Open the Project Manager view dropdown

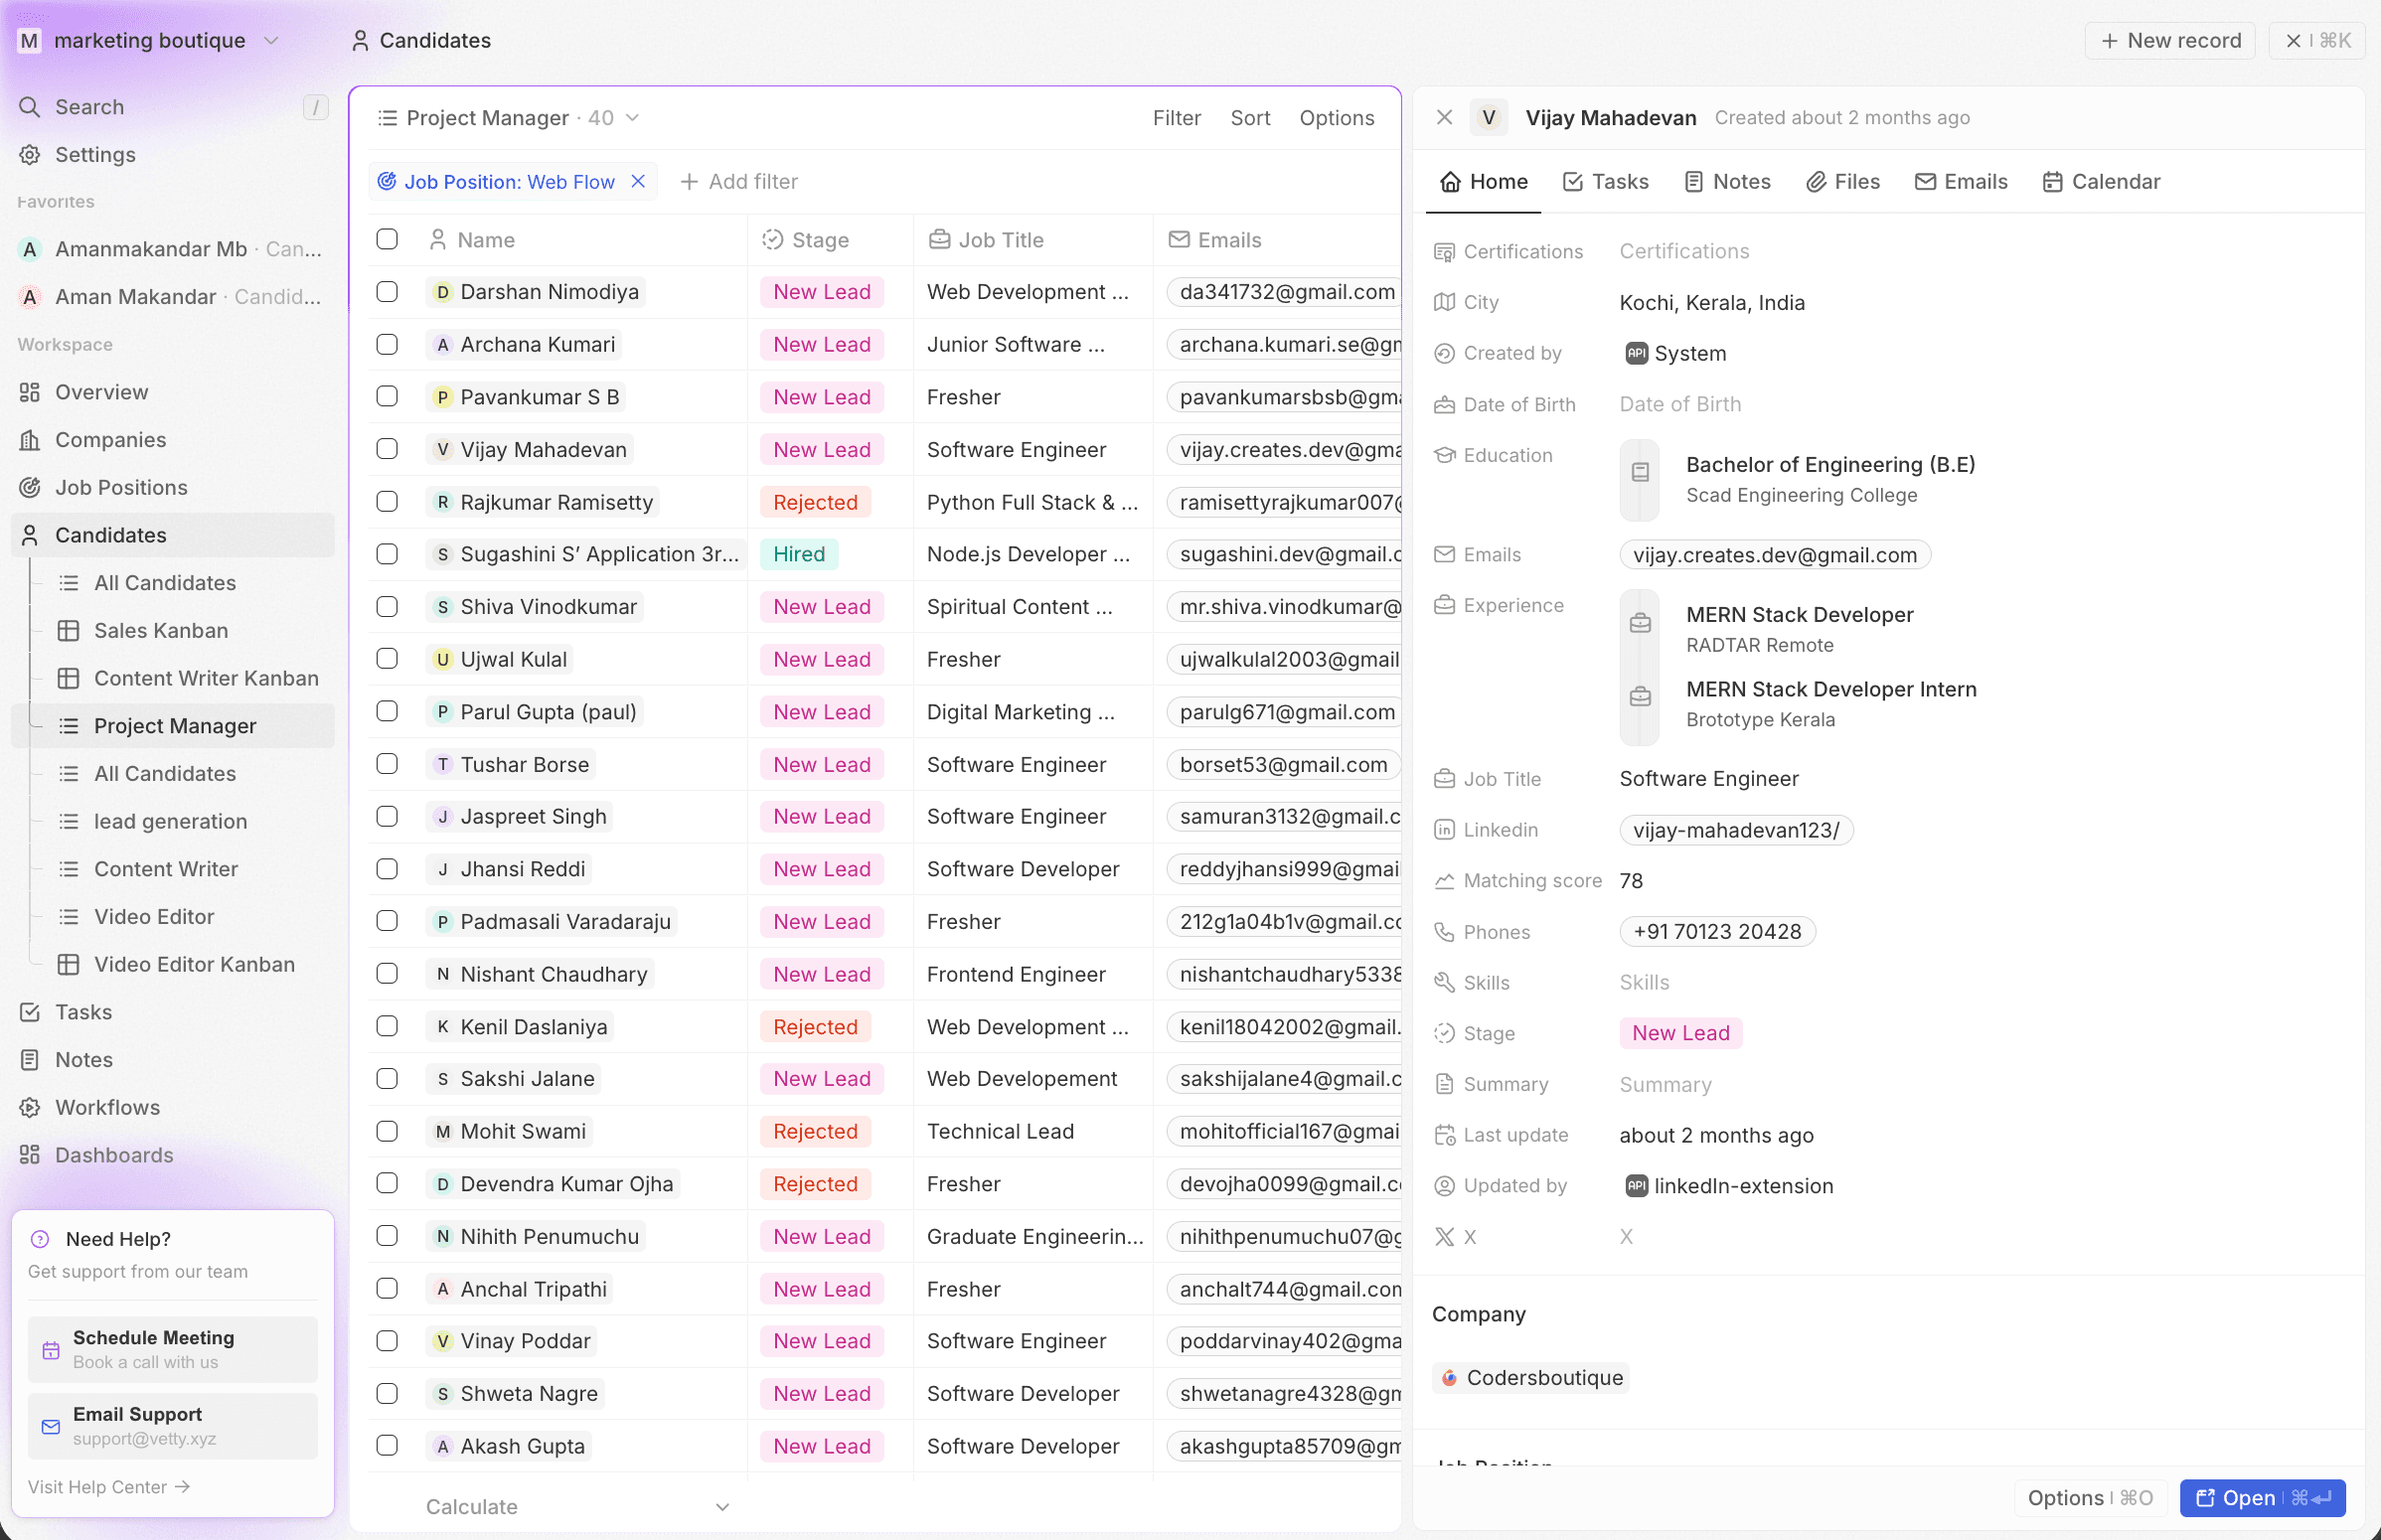point(509,118)
